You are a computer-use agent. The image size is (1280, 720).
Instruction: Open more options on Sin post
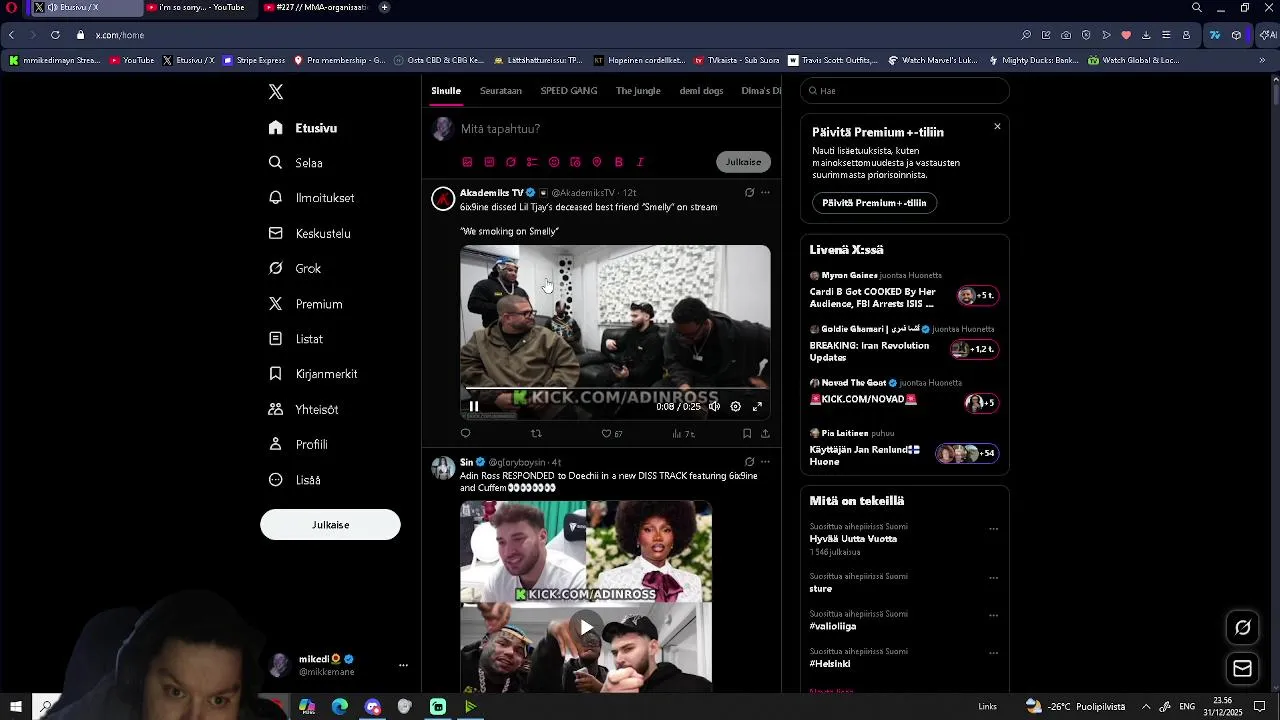tap(765, 462)
